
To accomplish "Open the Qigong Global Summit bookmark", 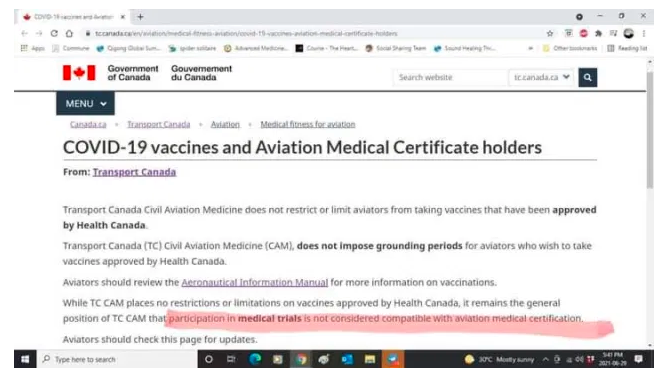I will (x=129, y=48).
